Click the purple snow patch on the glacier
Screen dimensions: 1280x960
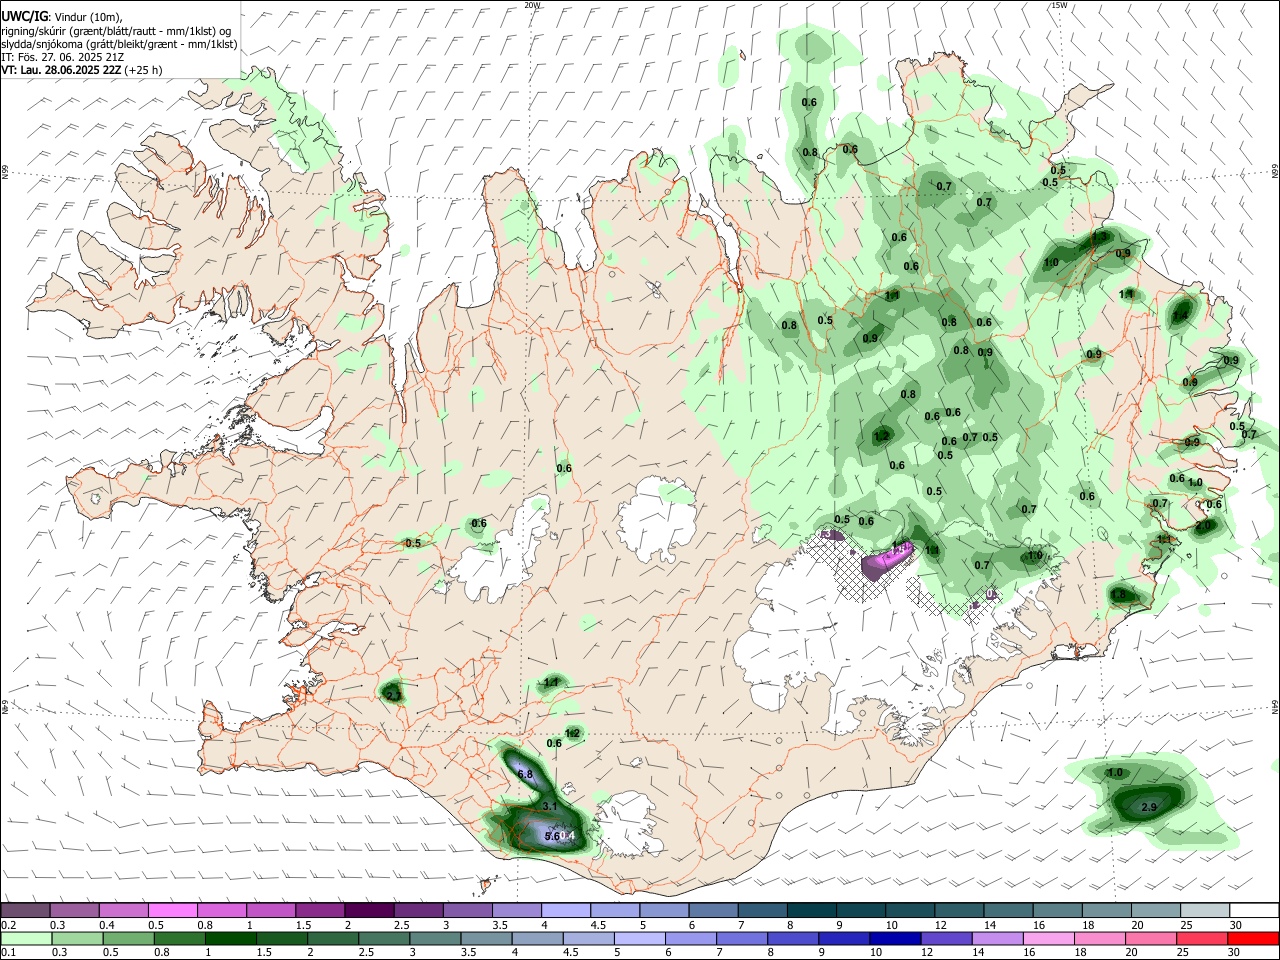pyautogui.click(x=886, y=561)
